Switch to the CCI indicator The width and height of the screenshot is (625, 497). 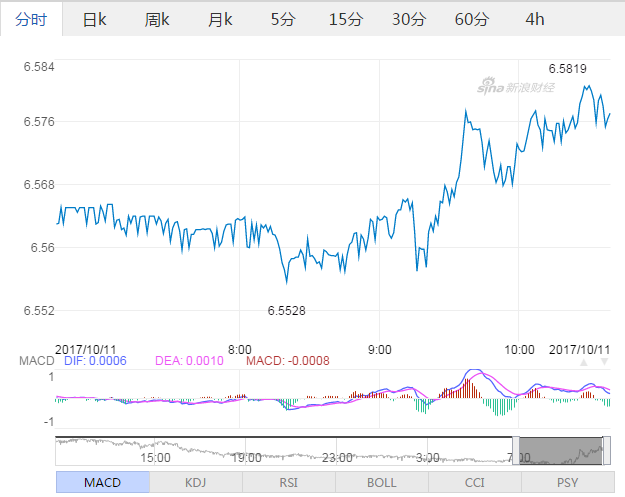point(474,483)
